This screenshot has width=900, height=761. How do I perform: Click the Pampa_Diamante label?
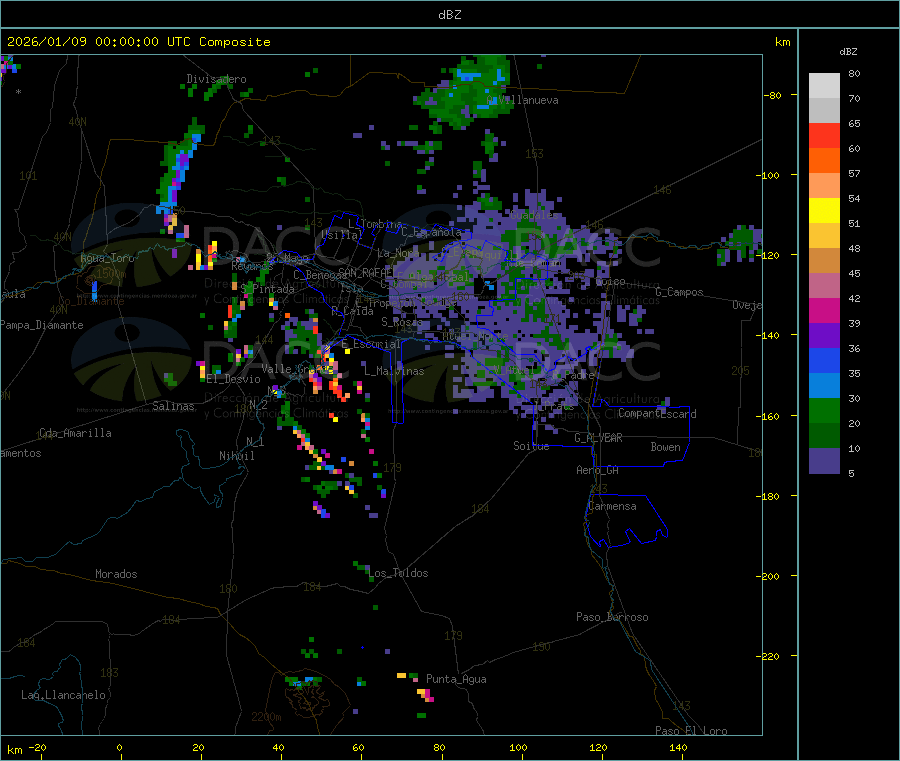tap(42, 325)
